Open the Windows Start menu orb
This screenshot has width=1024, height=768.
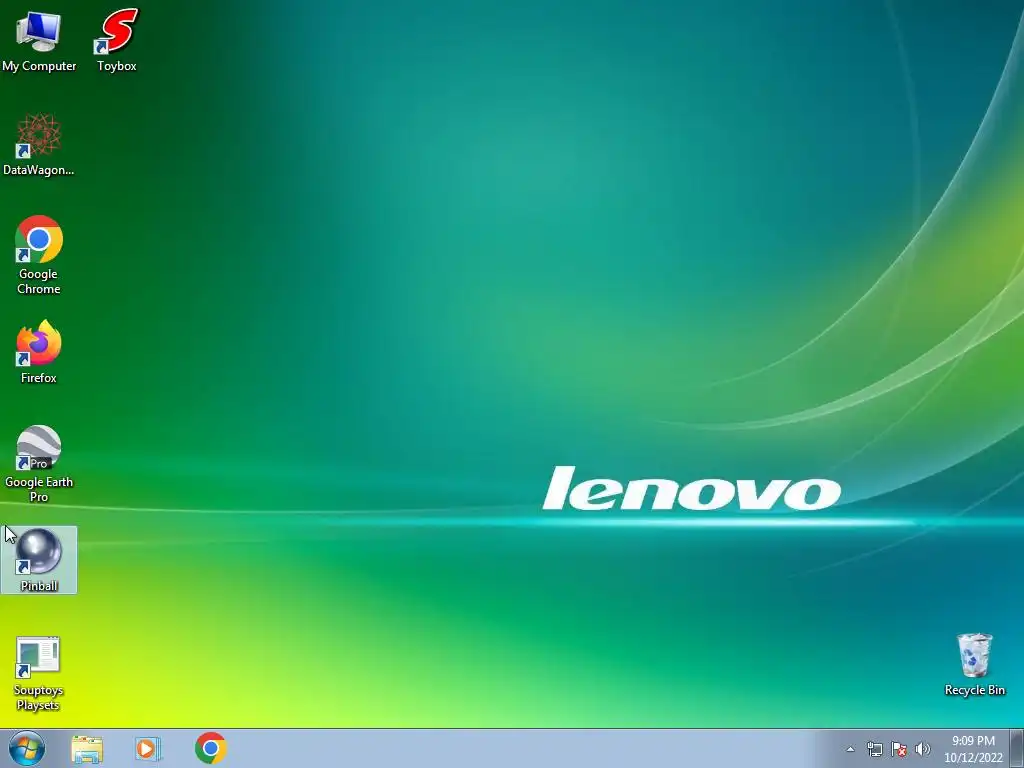[27, 748]
